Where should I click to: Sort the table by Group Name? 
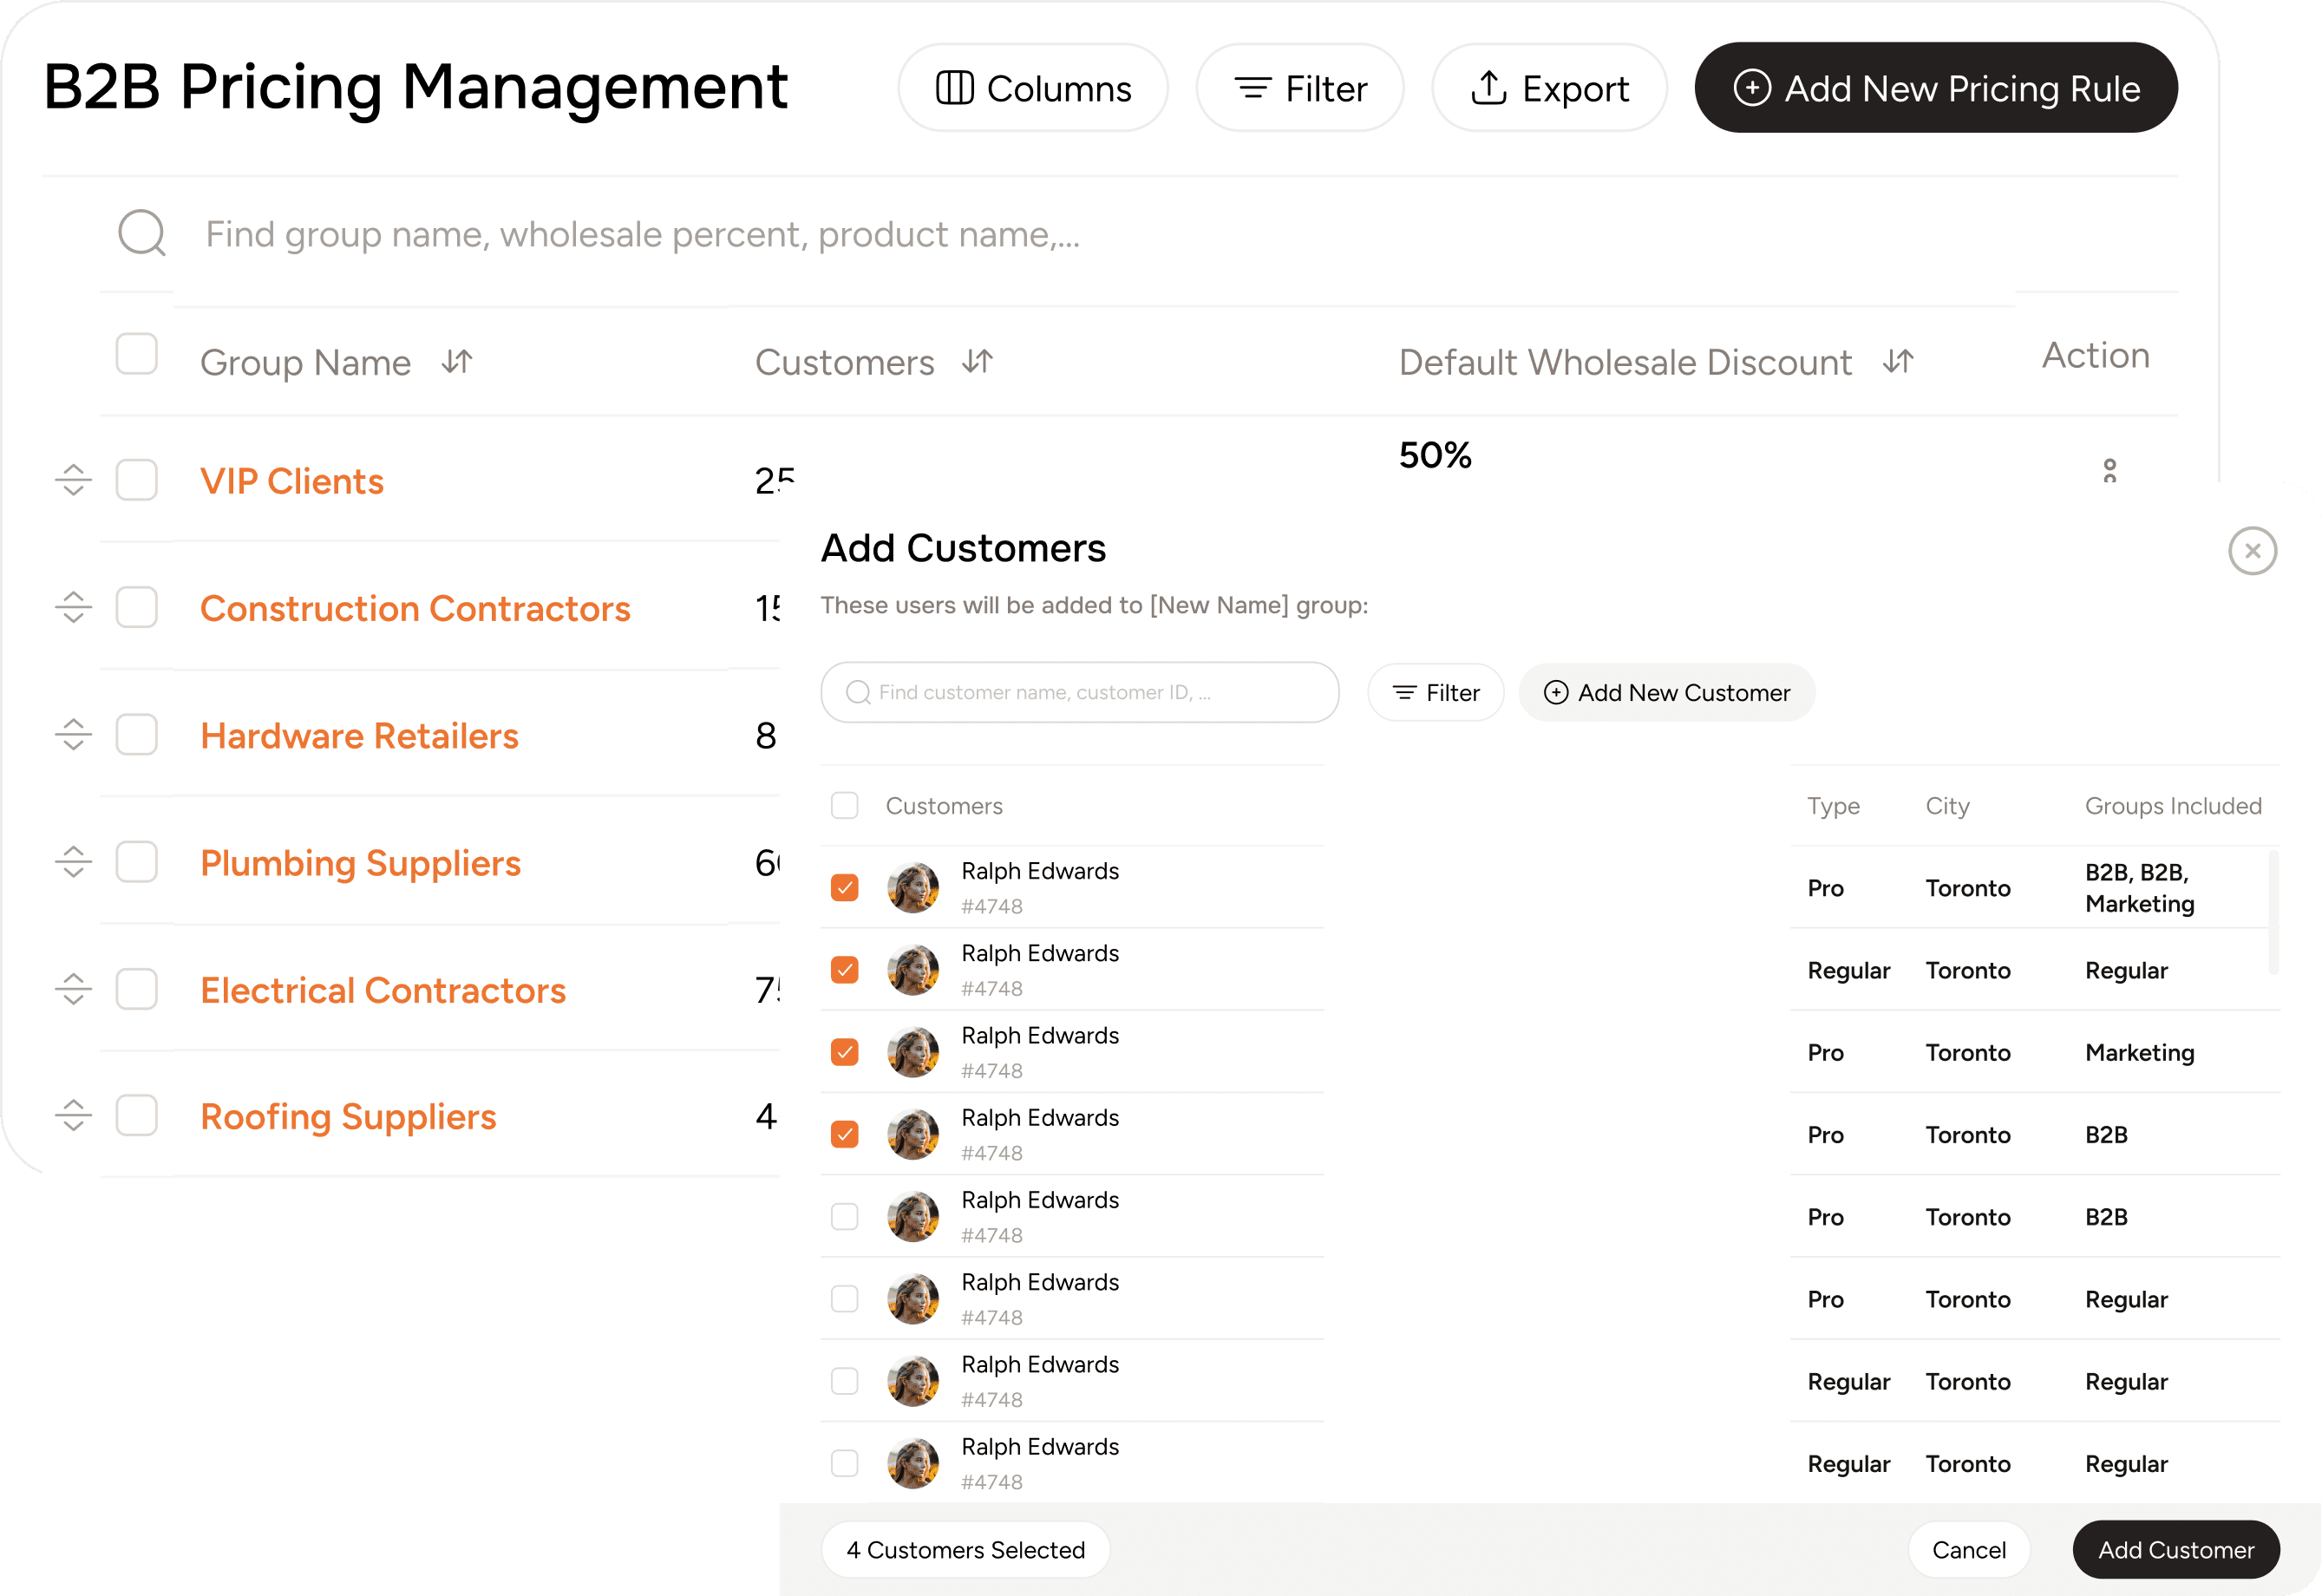(456, 362)
